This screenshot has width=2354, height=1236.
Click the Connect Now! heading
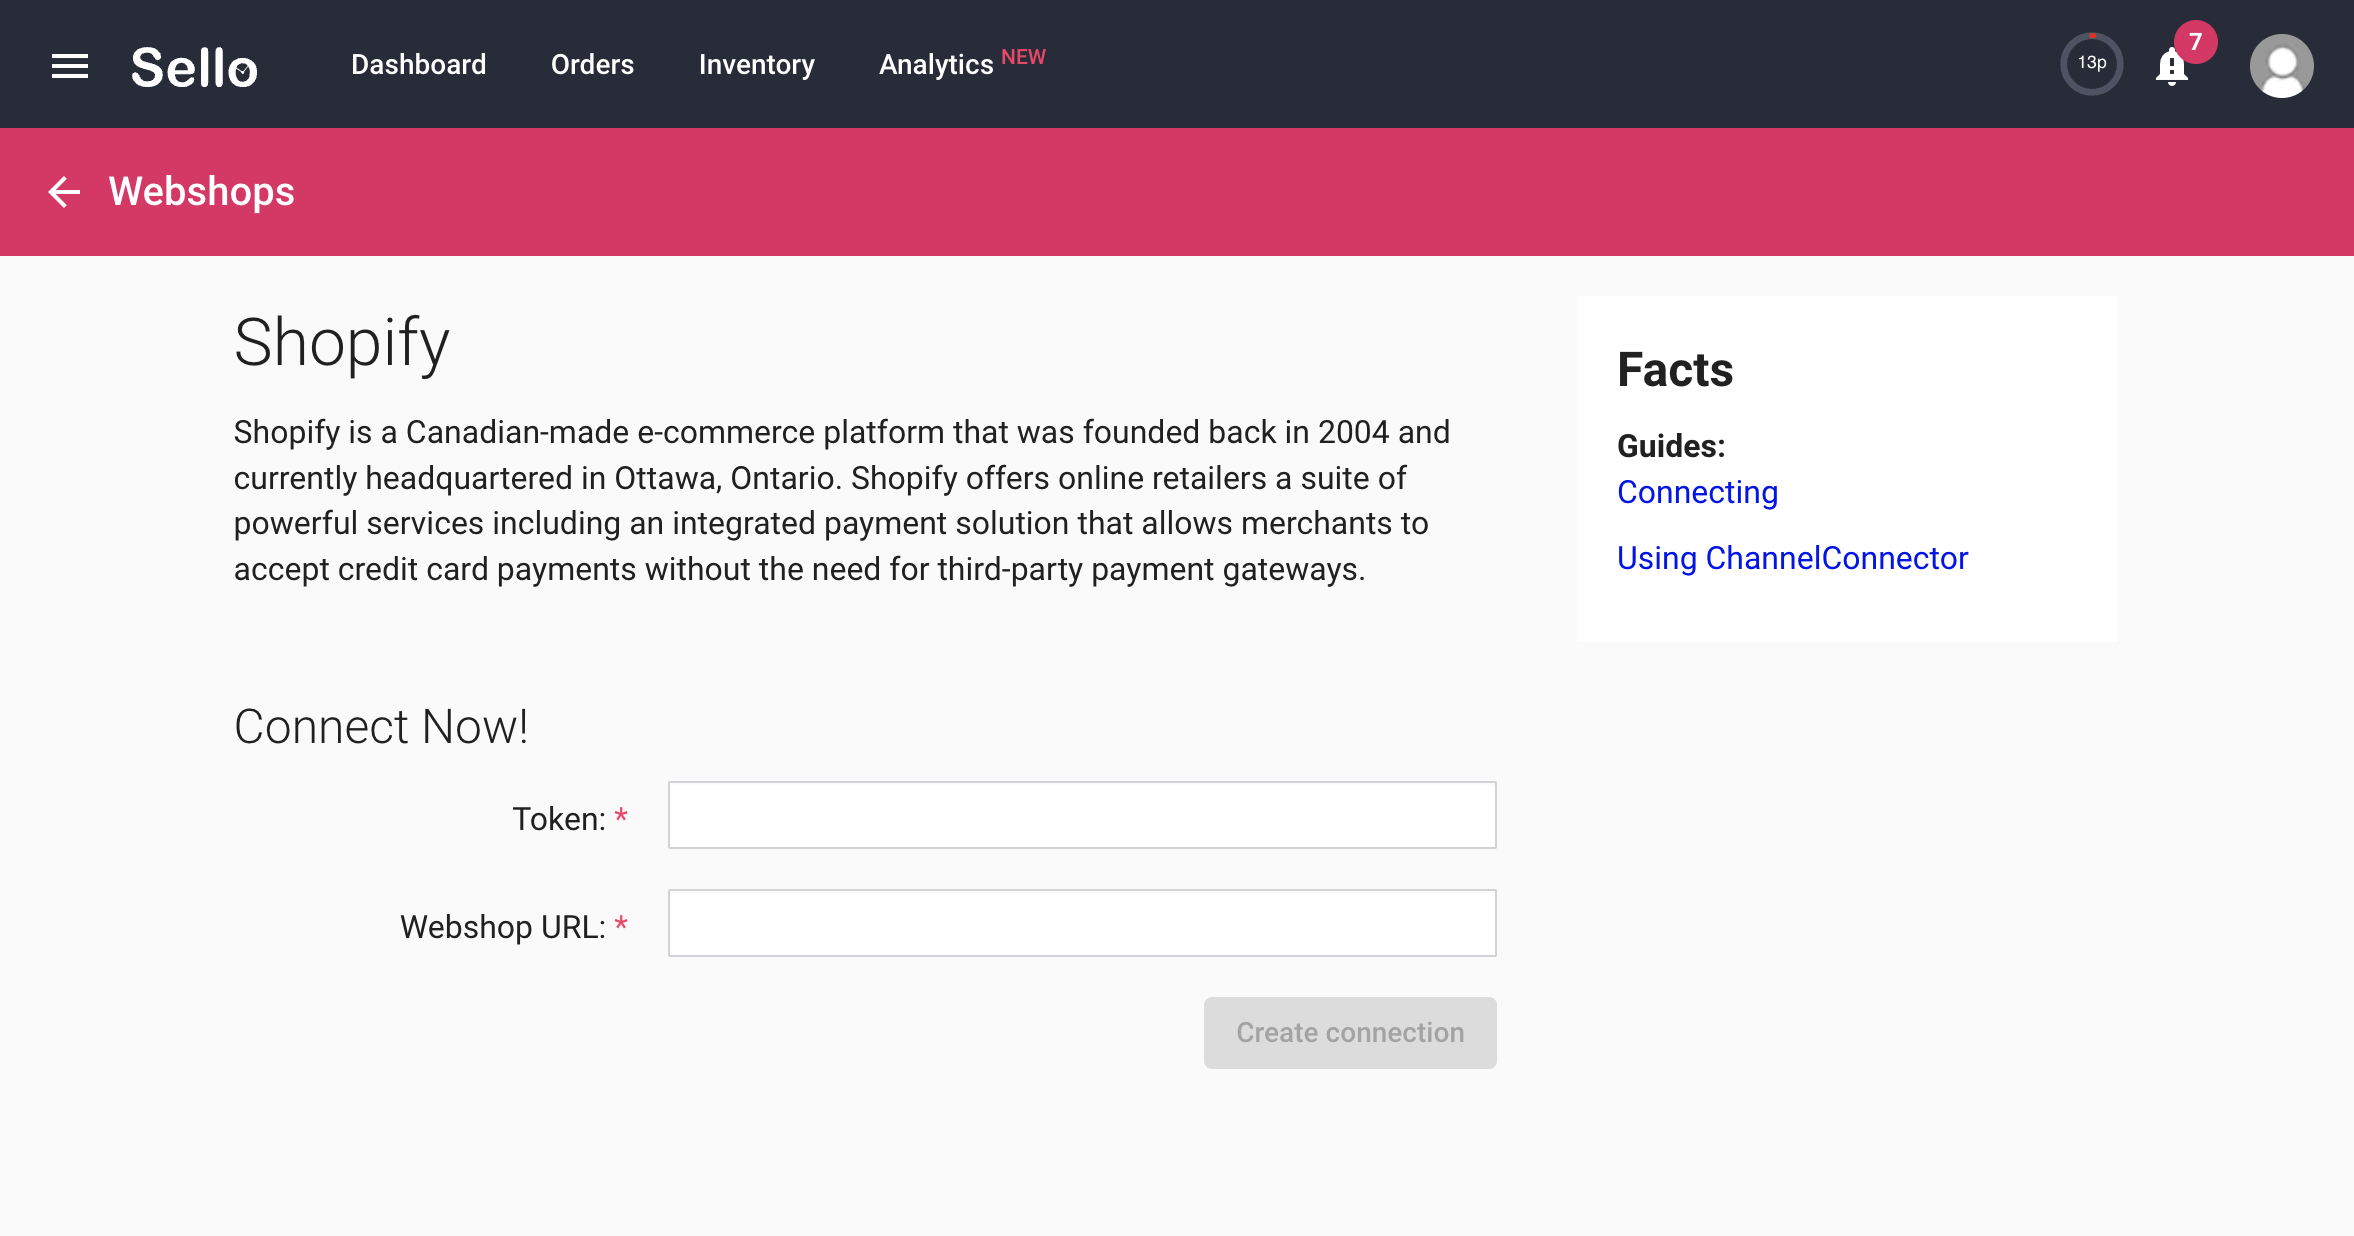[381, 727]
